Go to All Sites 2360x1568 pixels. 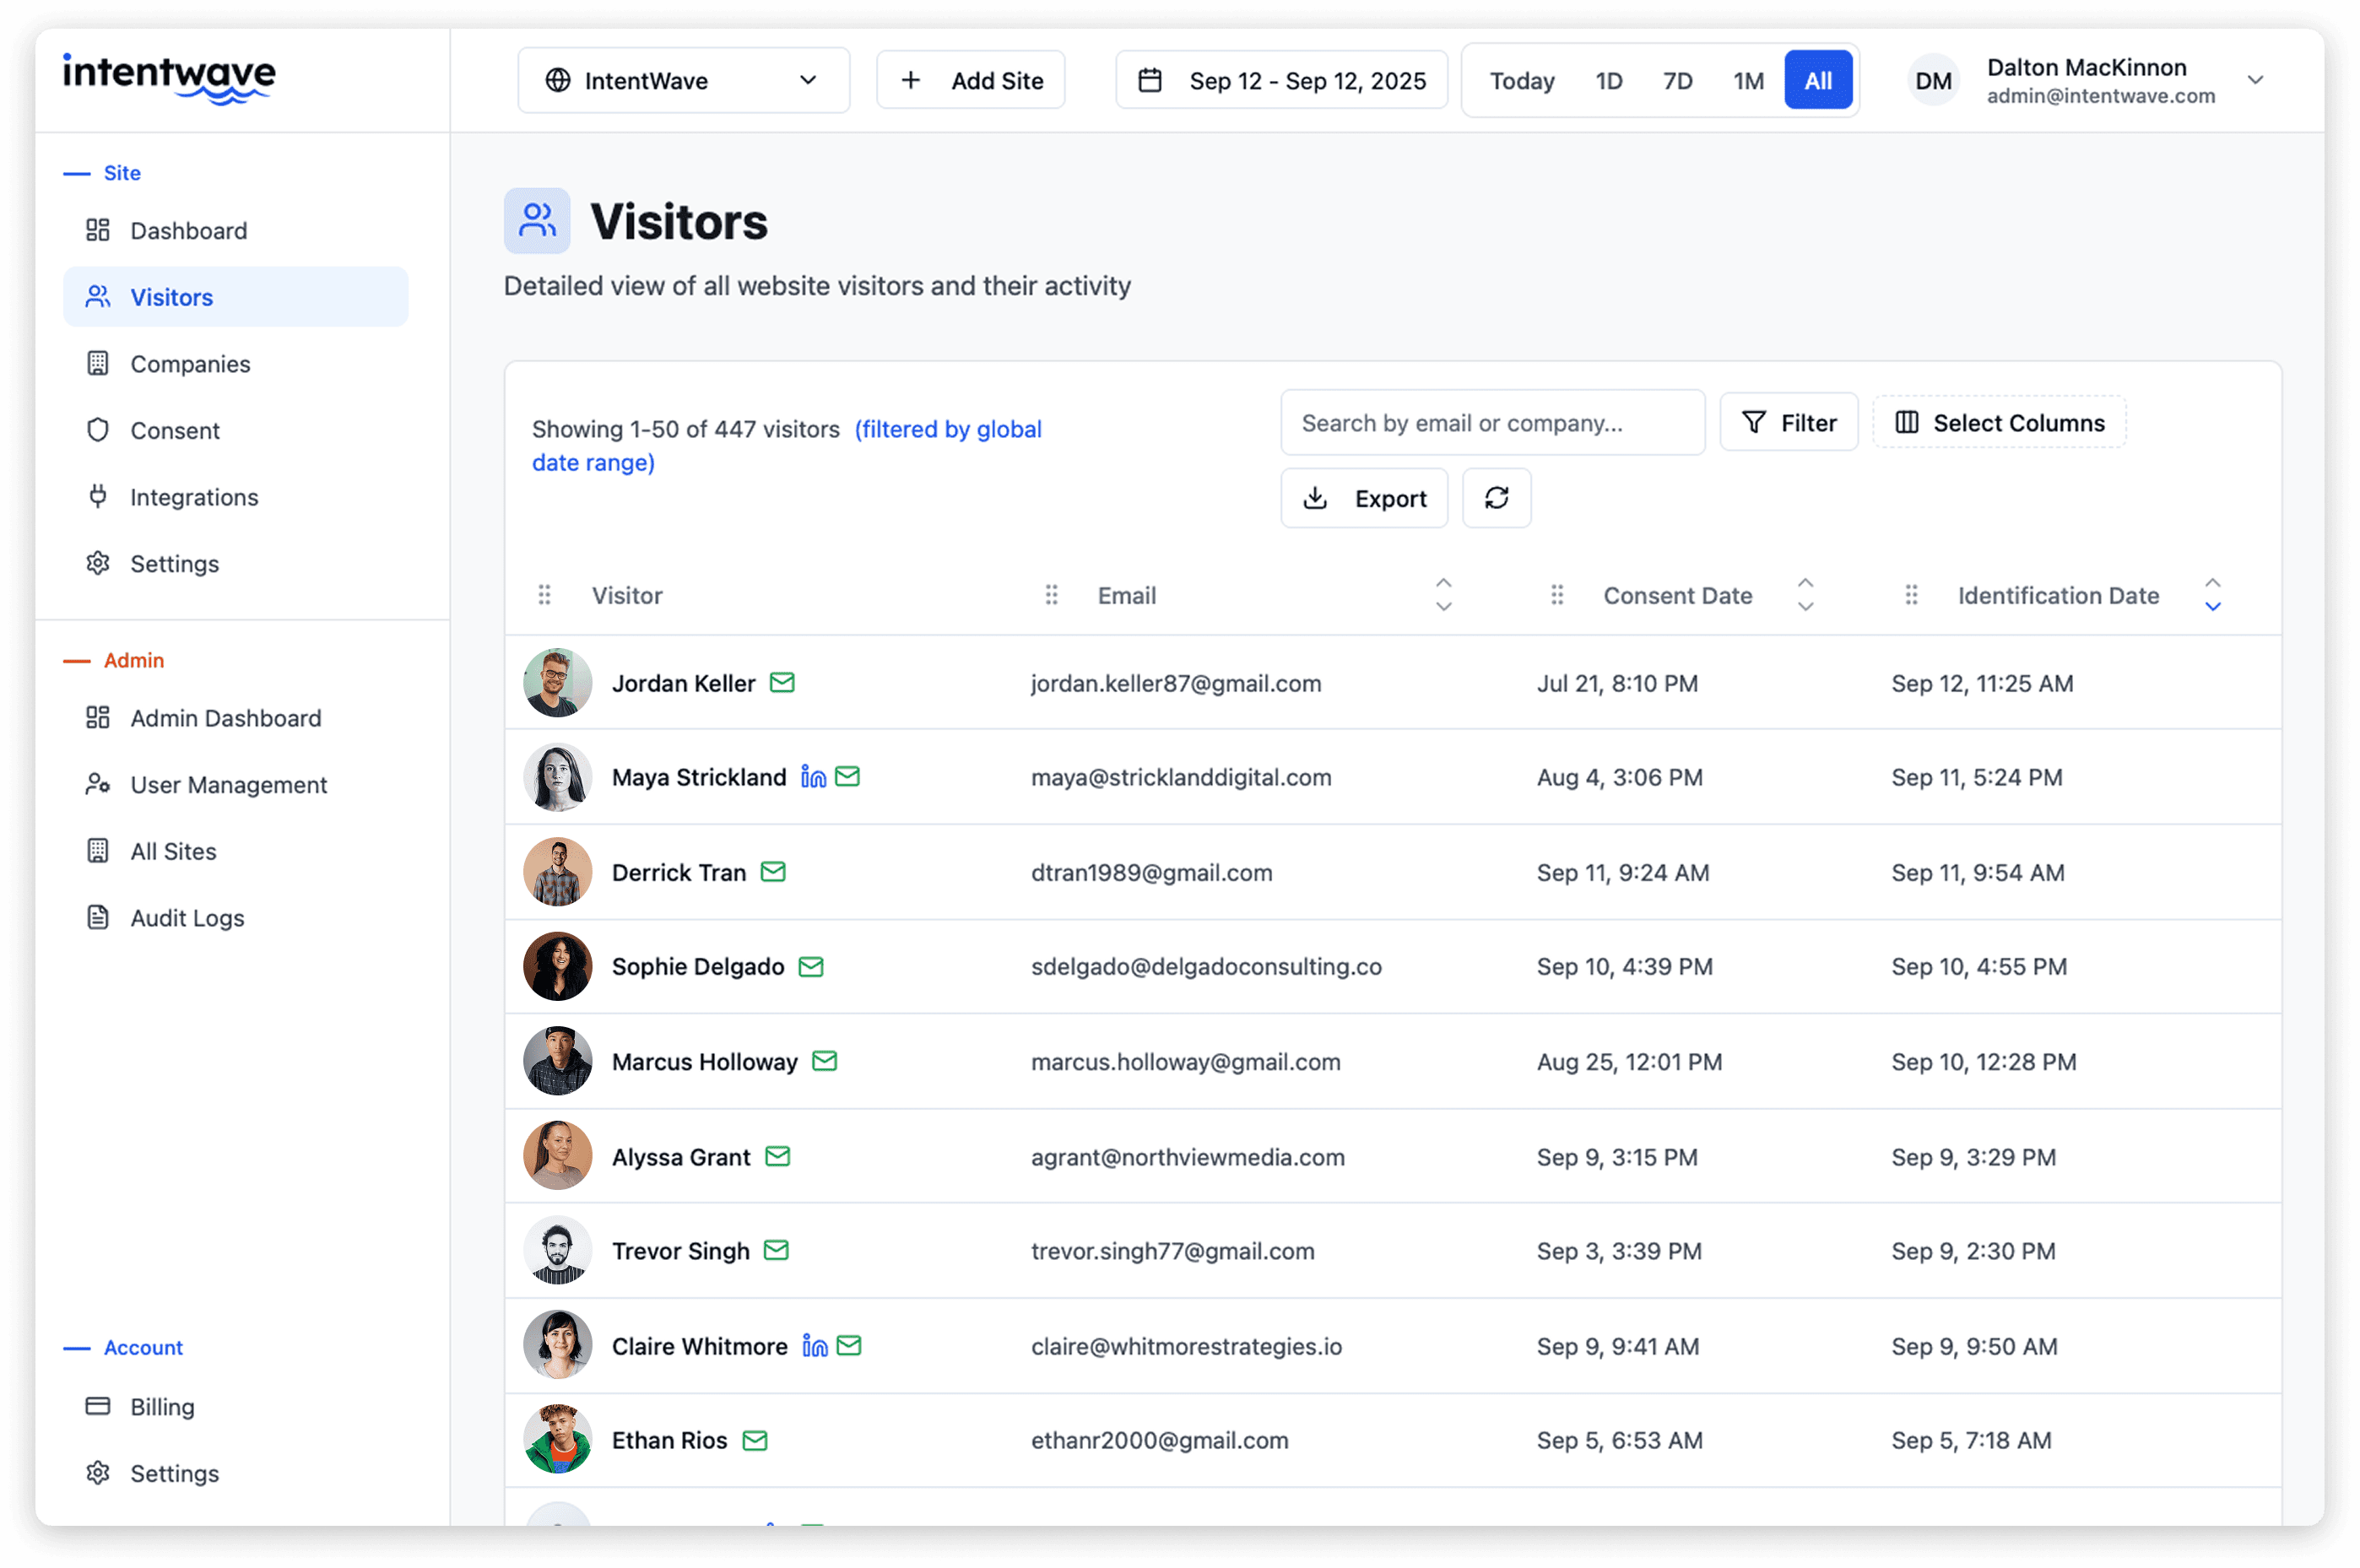(x=236, y=851)
